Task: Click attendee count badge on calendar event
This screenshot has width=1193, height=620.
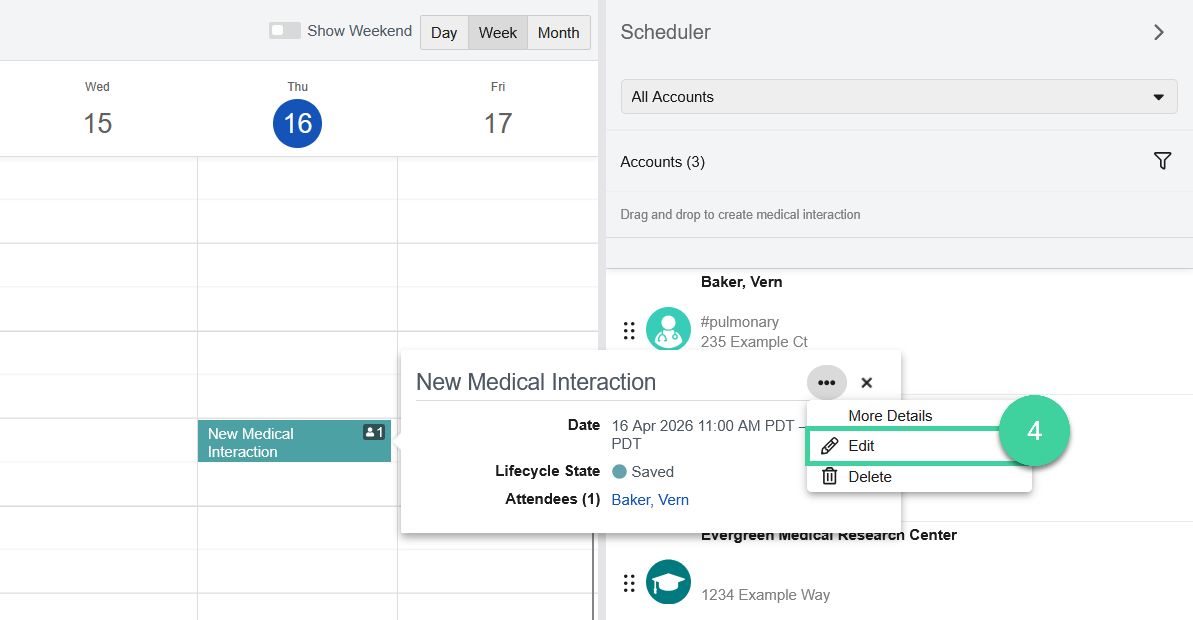Action: point(374,432)
